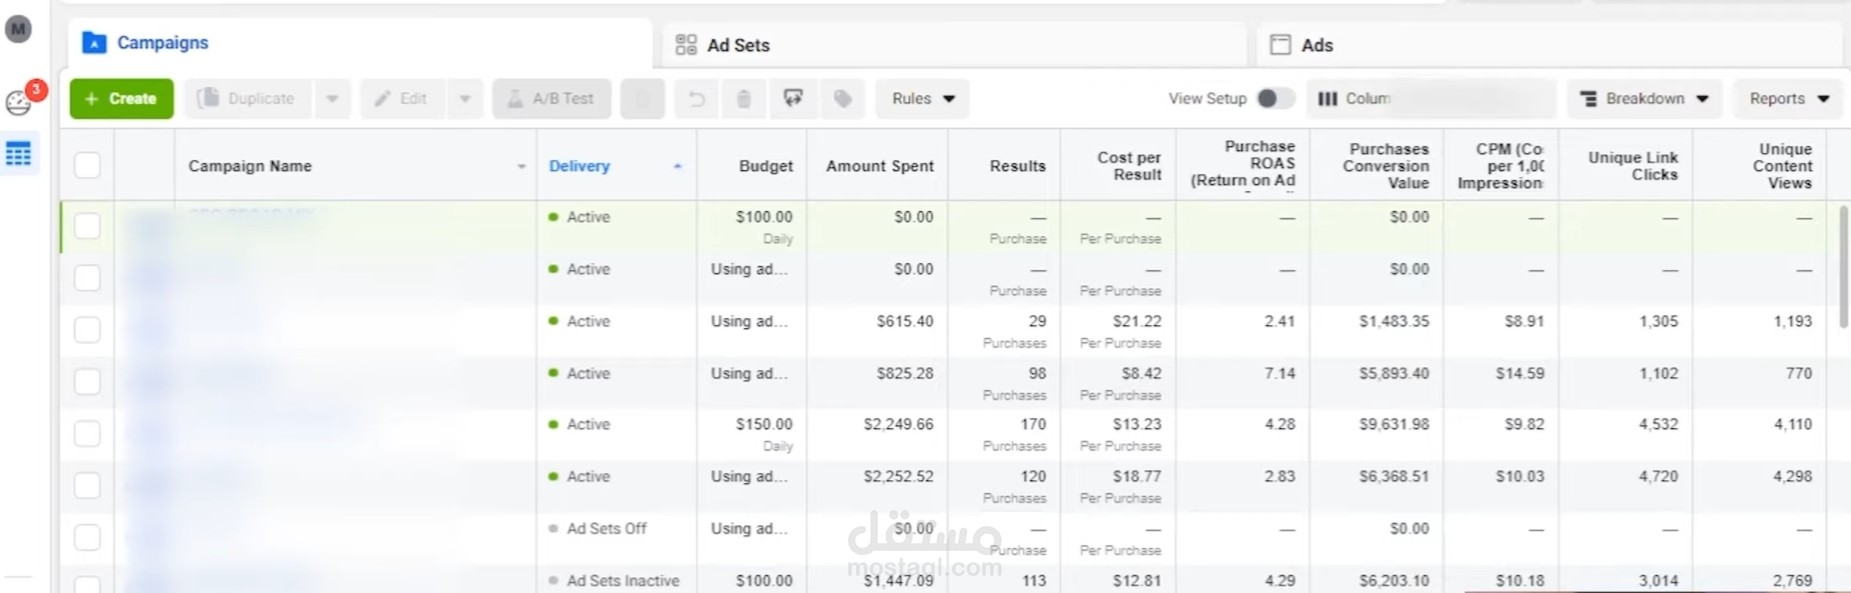Click the Ad Sets Inactive delivery status
The image size is (1851, 593).
point(623,580)
